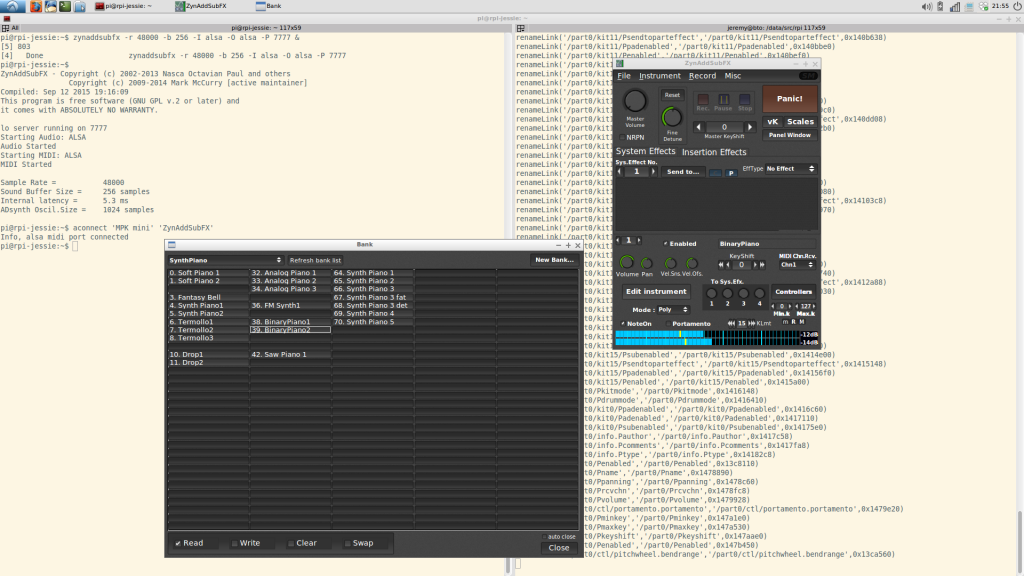Click the C copy effect button

coord(716,172)
